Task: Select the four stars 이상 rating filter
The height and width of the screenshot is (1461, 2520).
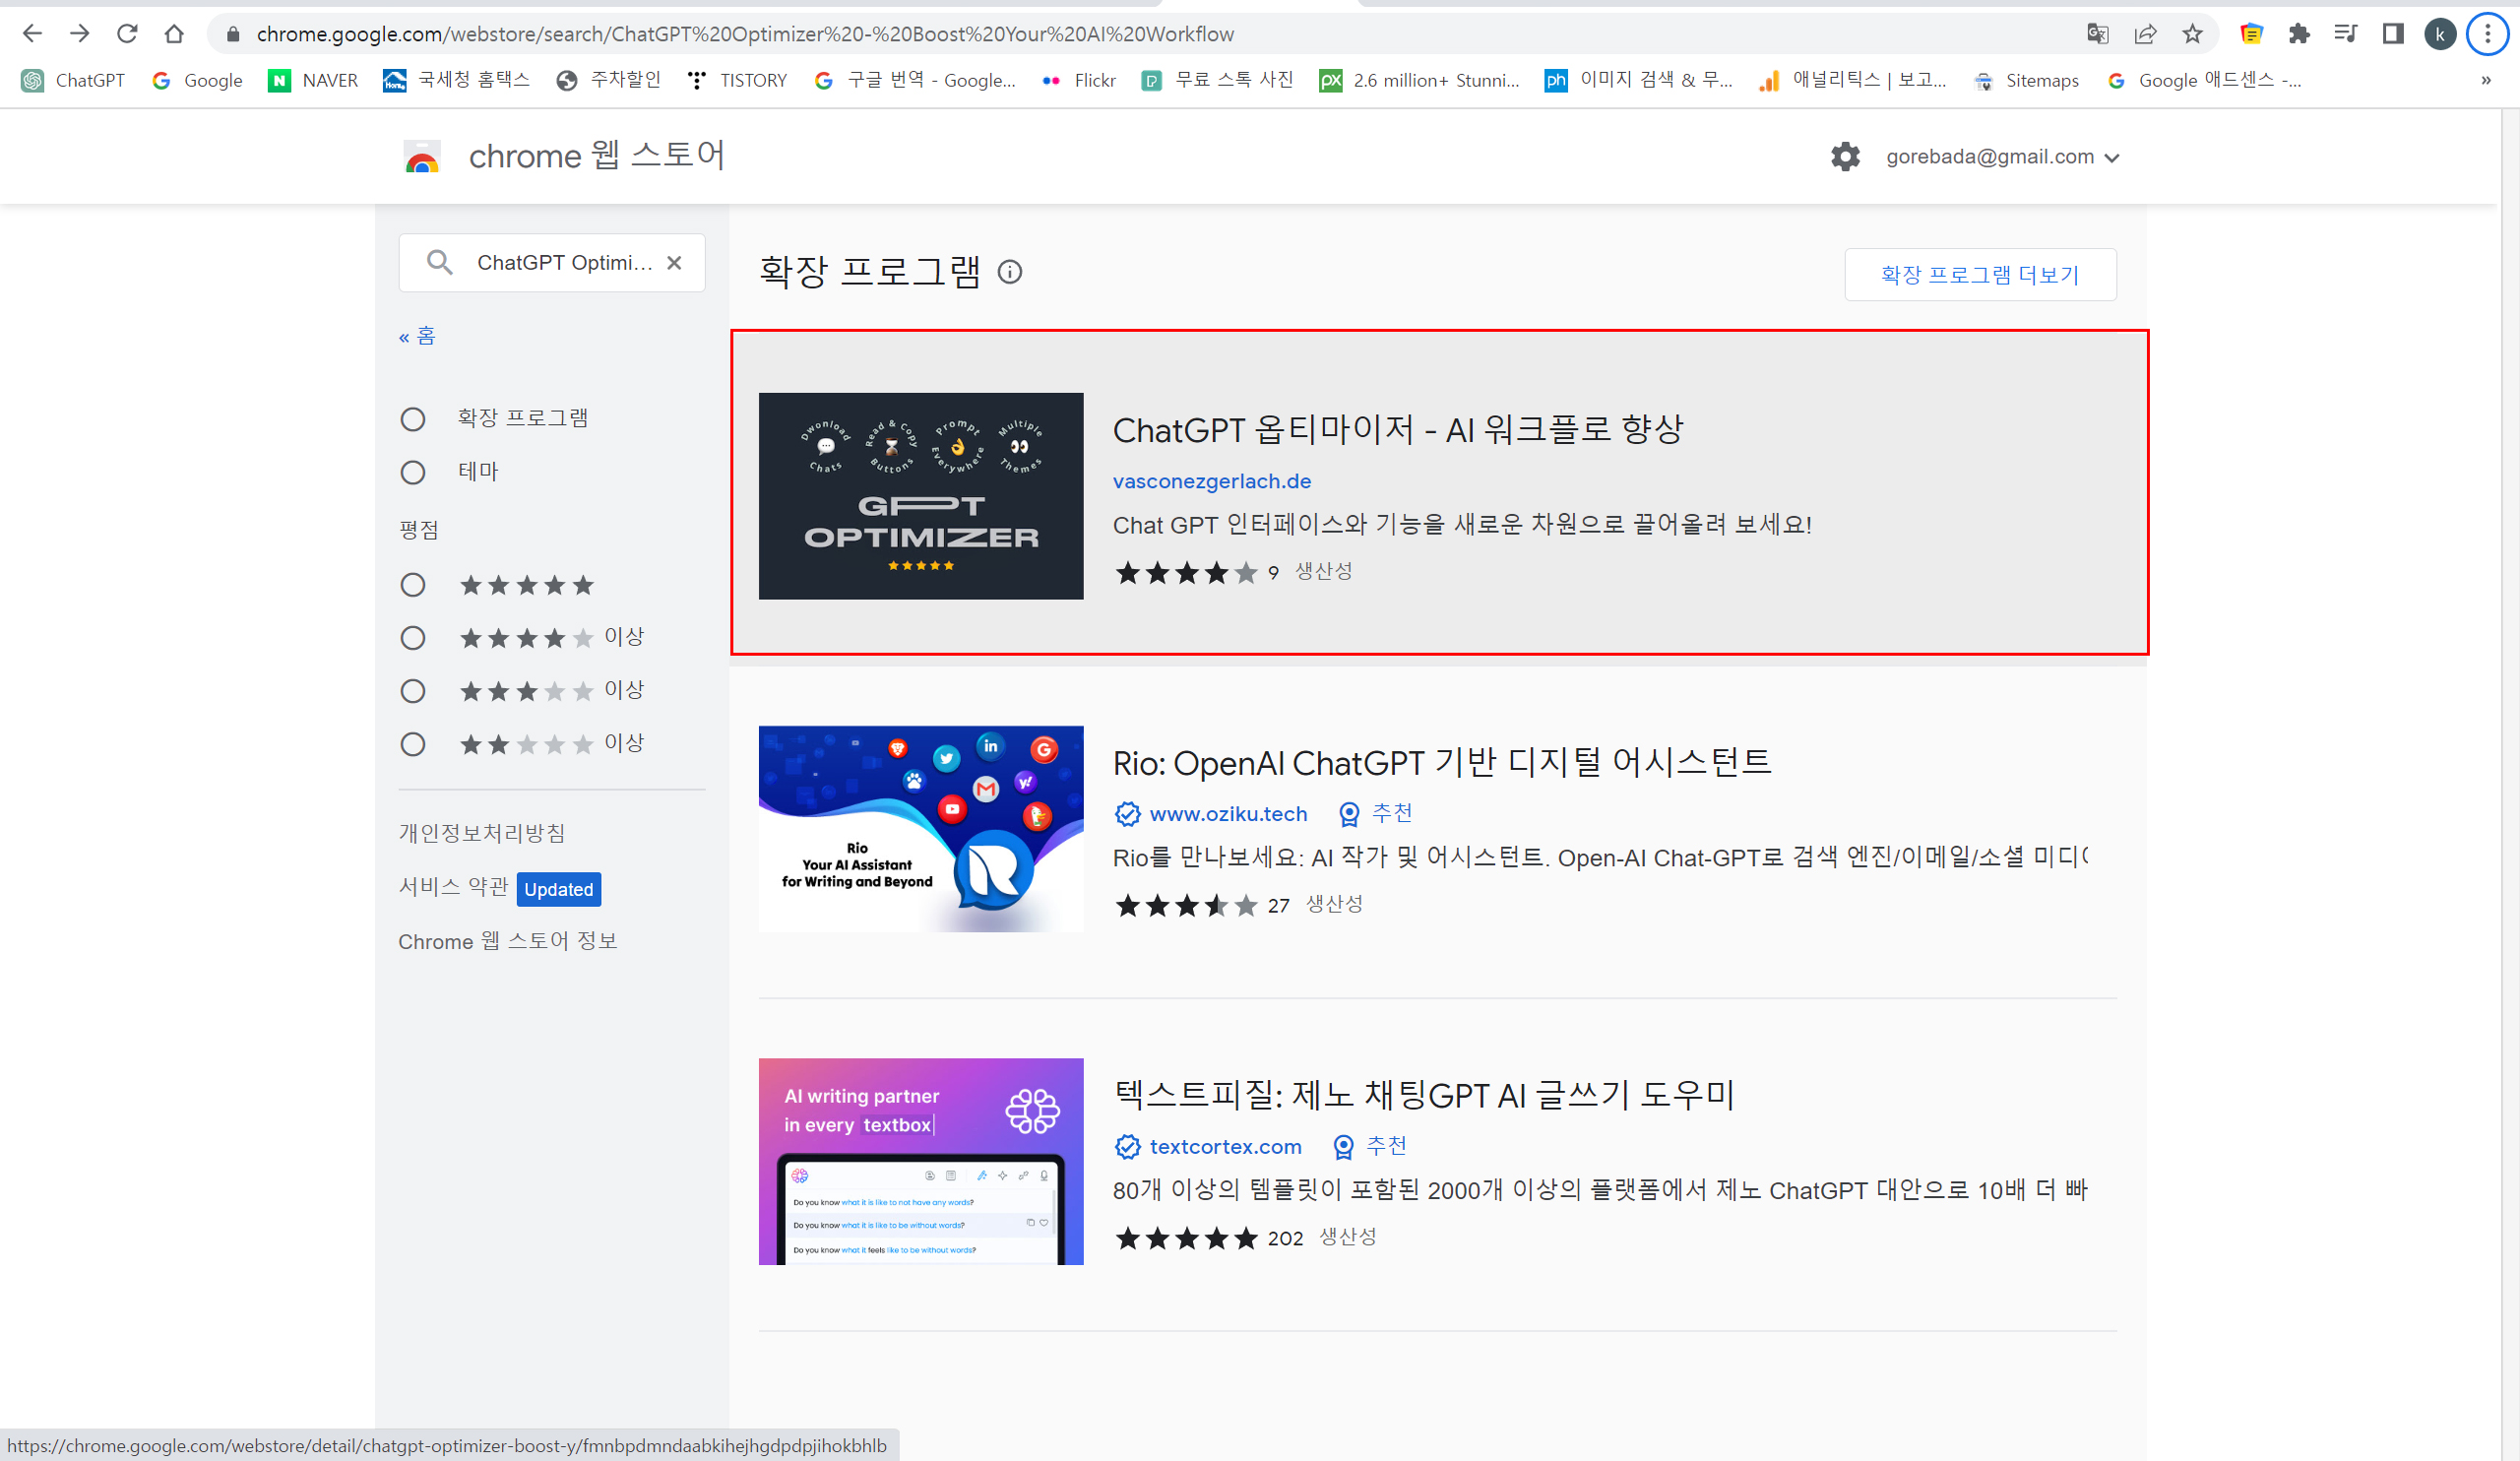Action: [413, 638]
